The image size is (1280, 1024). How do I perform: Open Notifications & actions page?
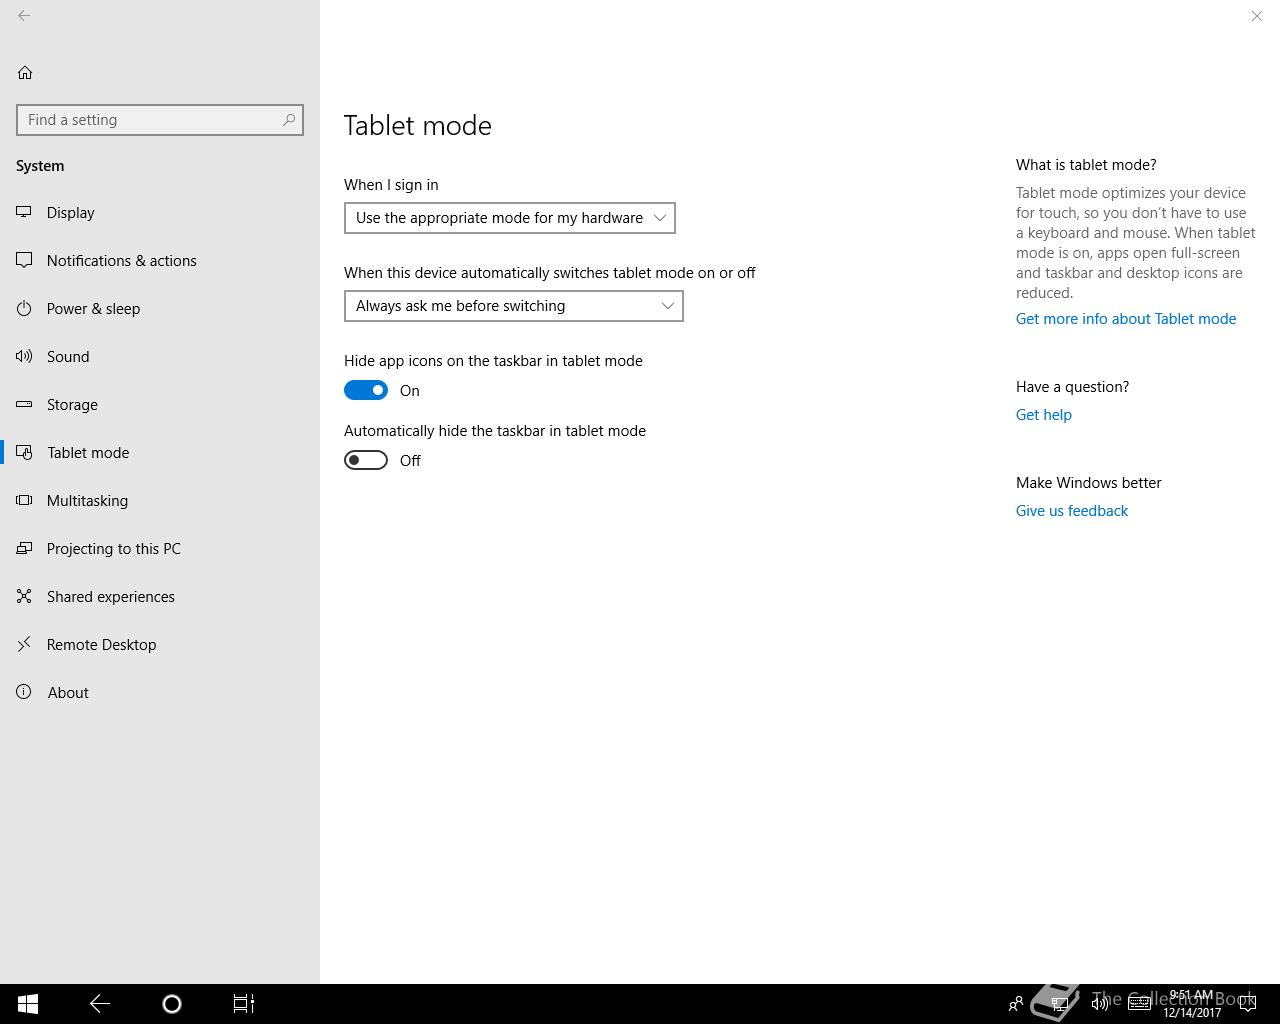[160, 260]
